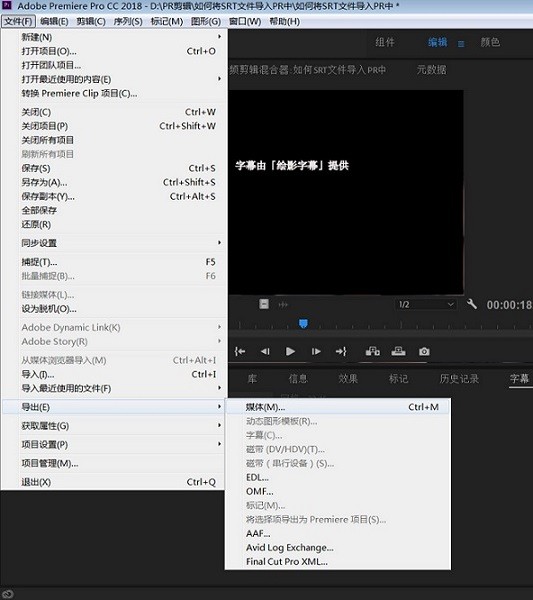Switch to the 颜色 workspace tab
The width and height of the screenshot is (533, 600).
(490, 42)
